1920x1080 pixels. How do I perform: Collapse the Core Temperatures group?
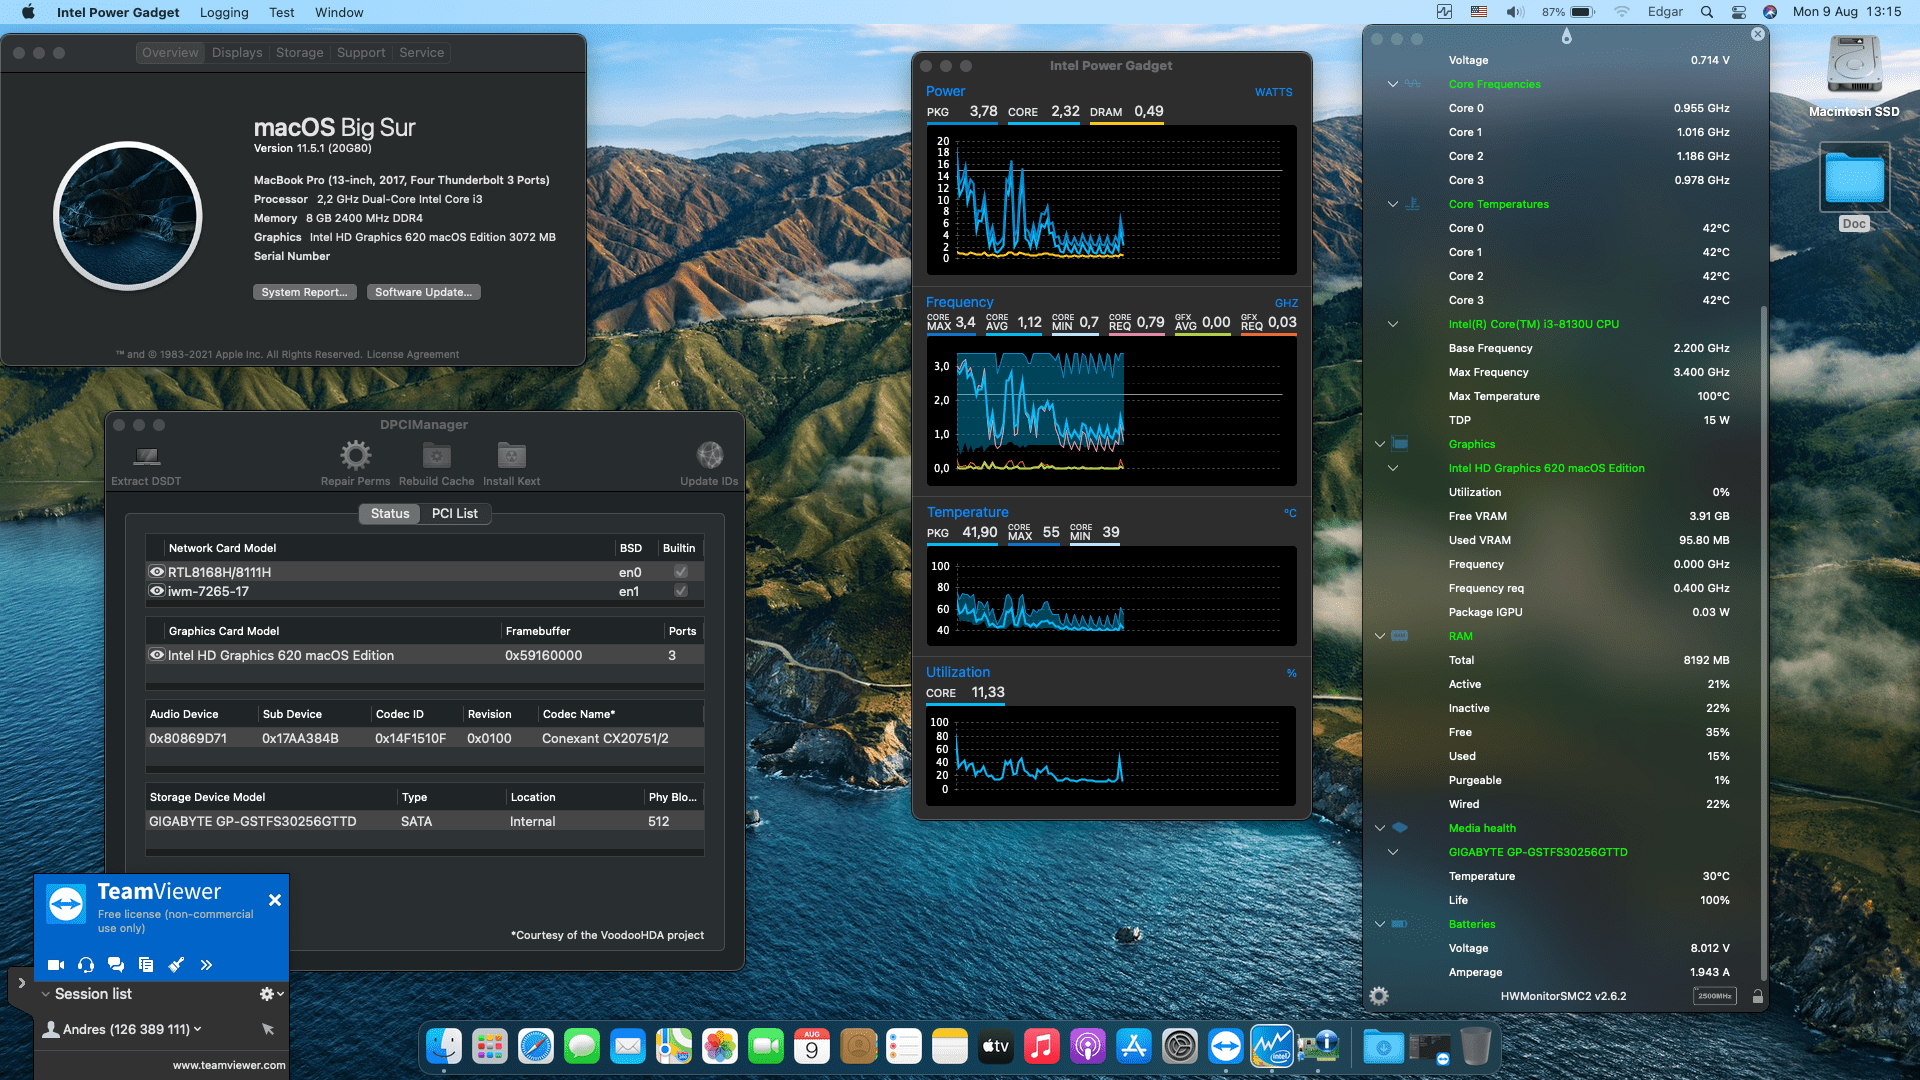pos(1393,204)
